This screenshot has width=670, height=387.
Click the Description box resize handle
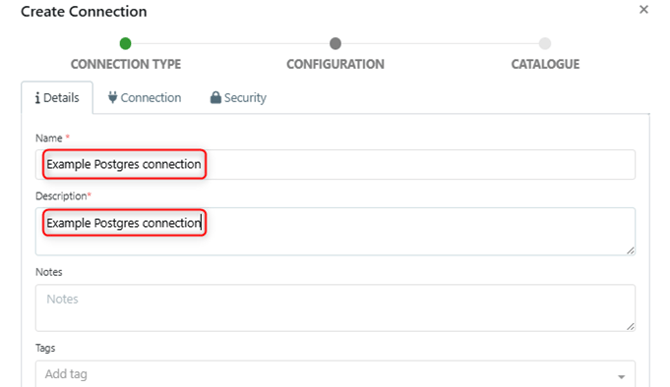631,251
